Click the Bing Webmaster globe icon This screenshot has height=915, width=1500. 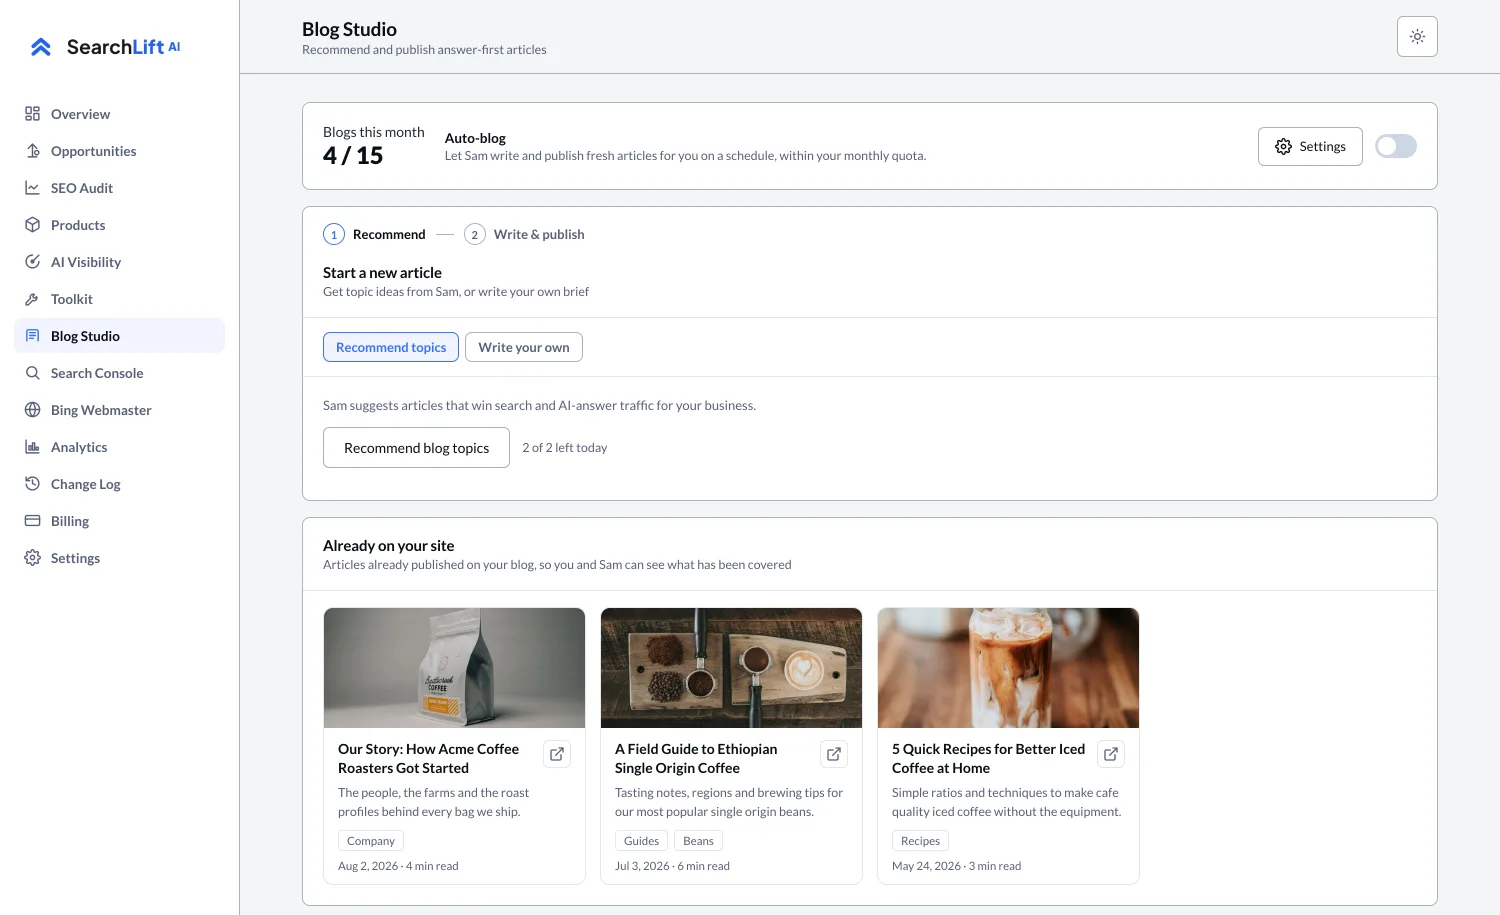(33, 410)
